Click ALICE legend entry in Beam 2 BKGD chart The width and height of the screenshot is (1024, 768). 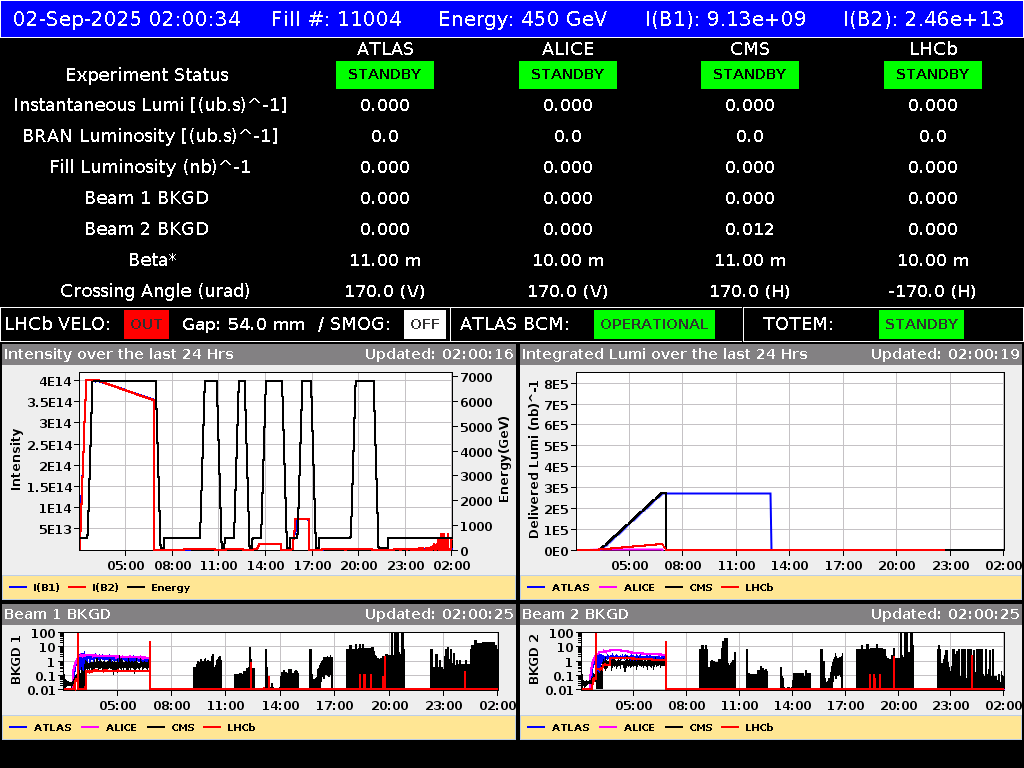click(x=627, y=728)
